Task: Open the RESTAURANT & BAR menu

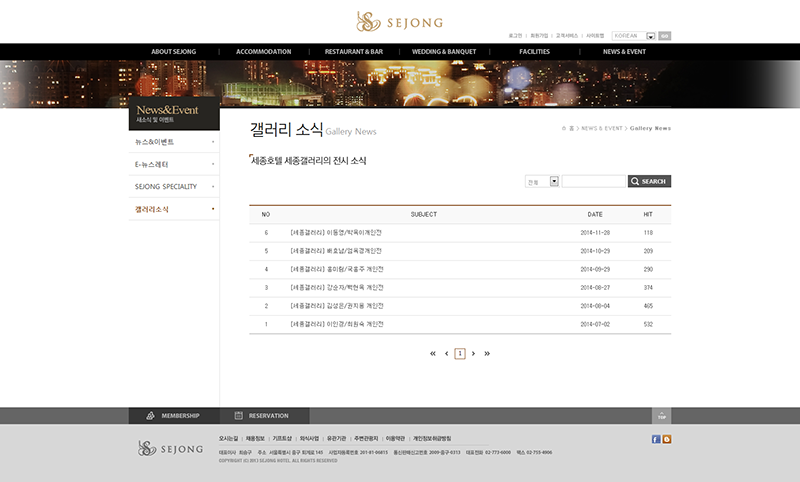Action: pyautogui.click(x=354, y=52)
